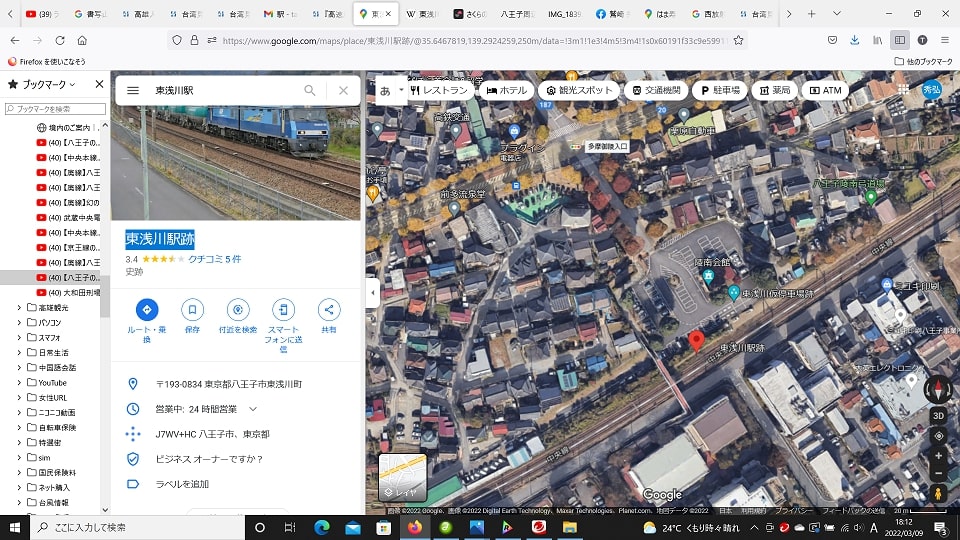Open the Windows Start menu
The height and width of the screenshot is (540, 960).
[15, 527]
